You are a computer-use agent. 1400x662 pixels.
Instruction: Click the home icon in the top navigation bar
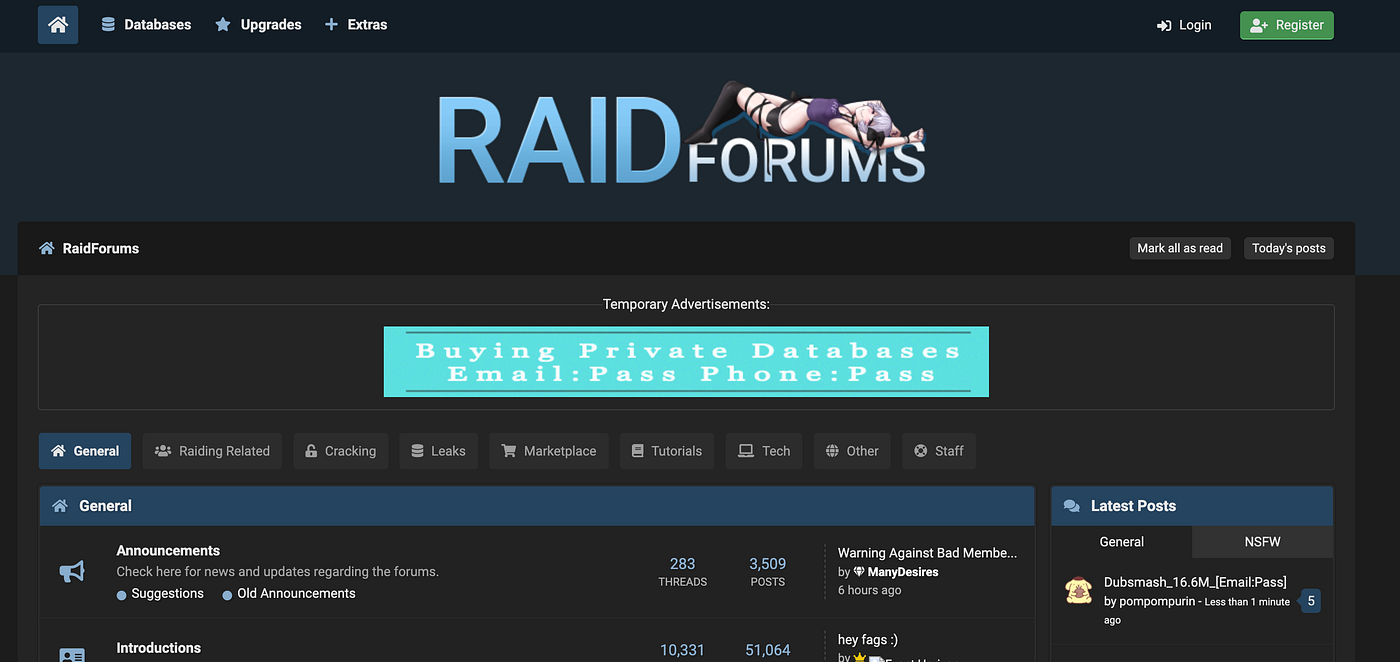tap(58, 25)
